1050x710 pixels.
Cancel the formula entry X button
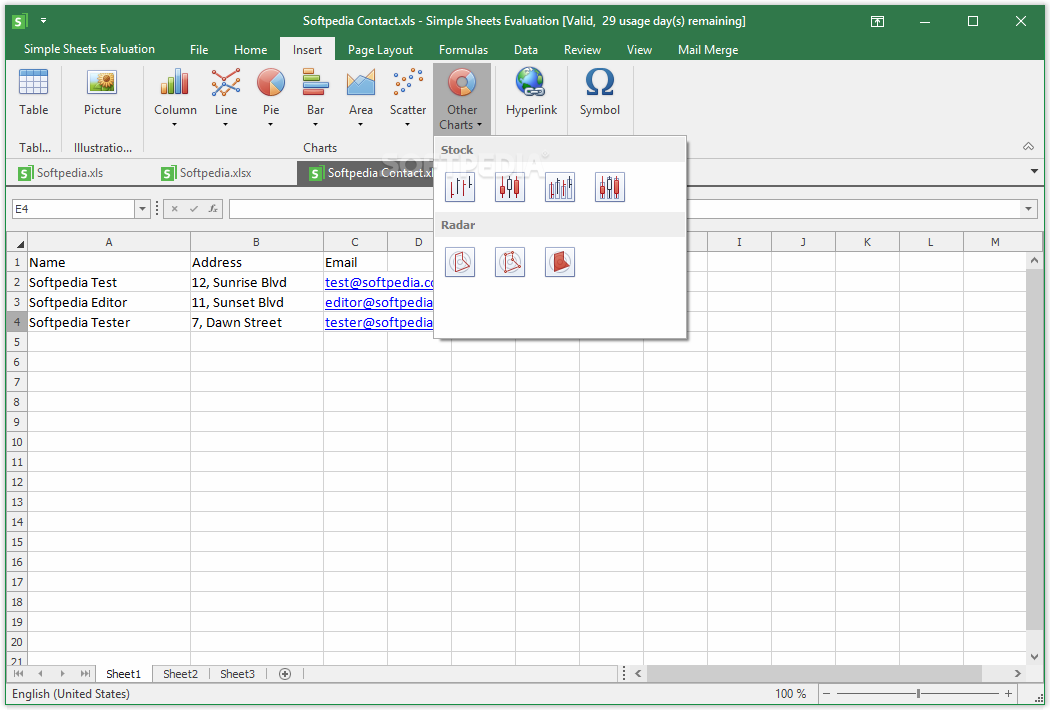174,209
